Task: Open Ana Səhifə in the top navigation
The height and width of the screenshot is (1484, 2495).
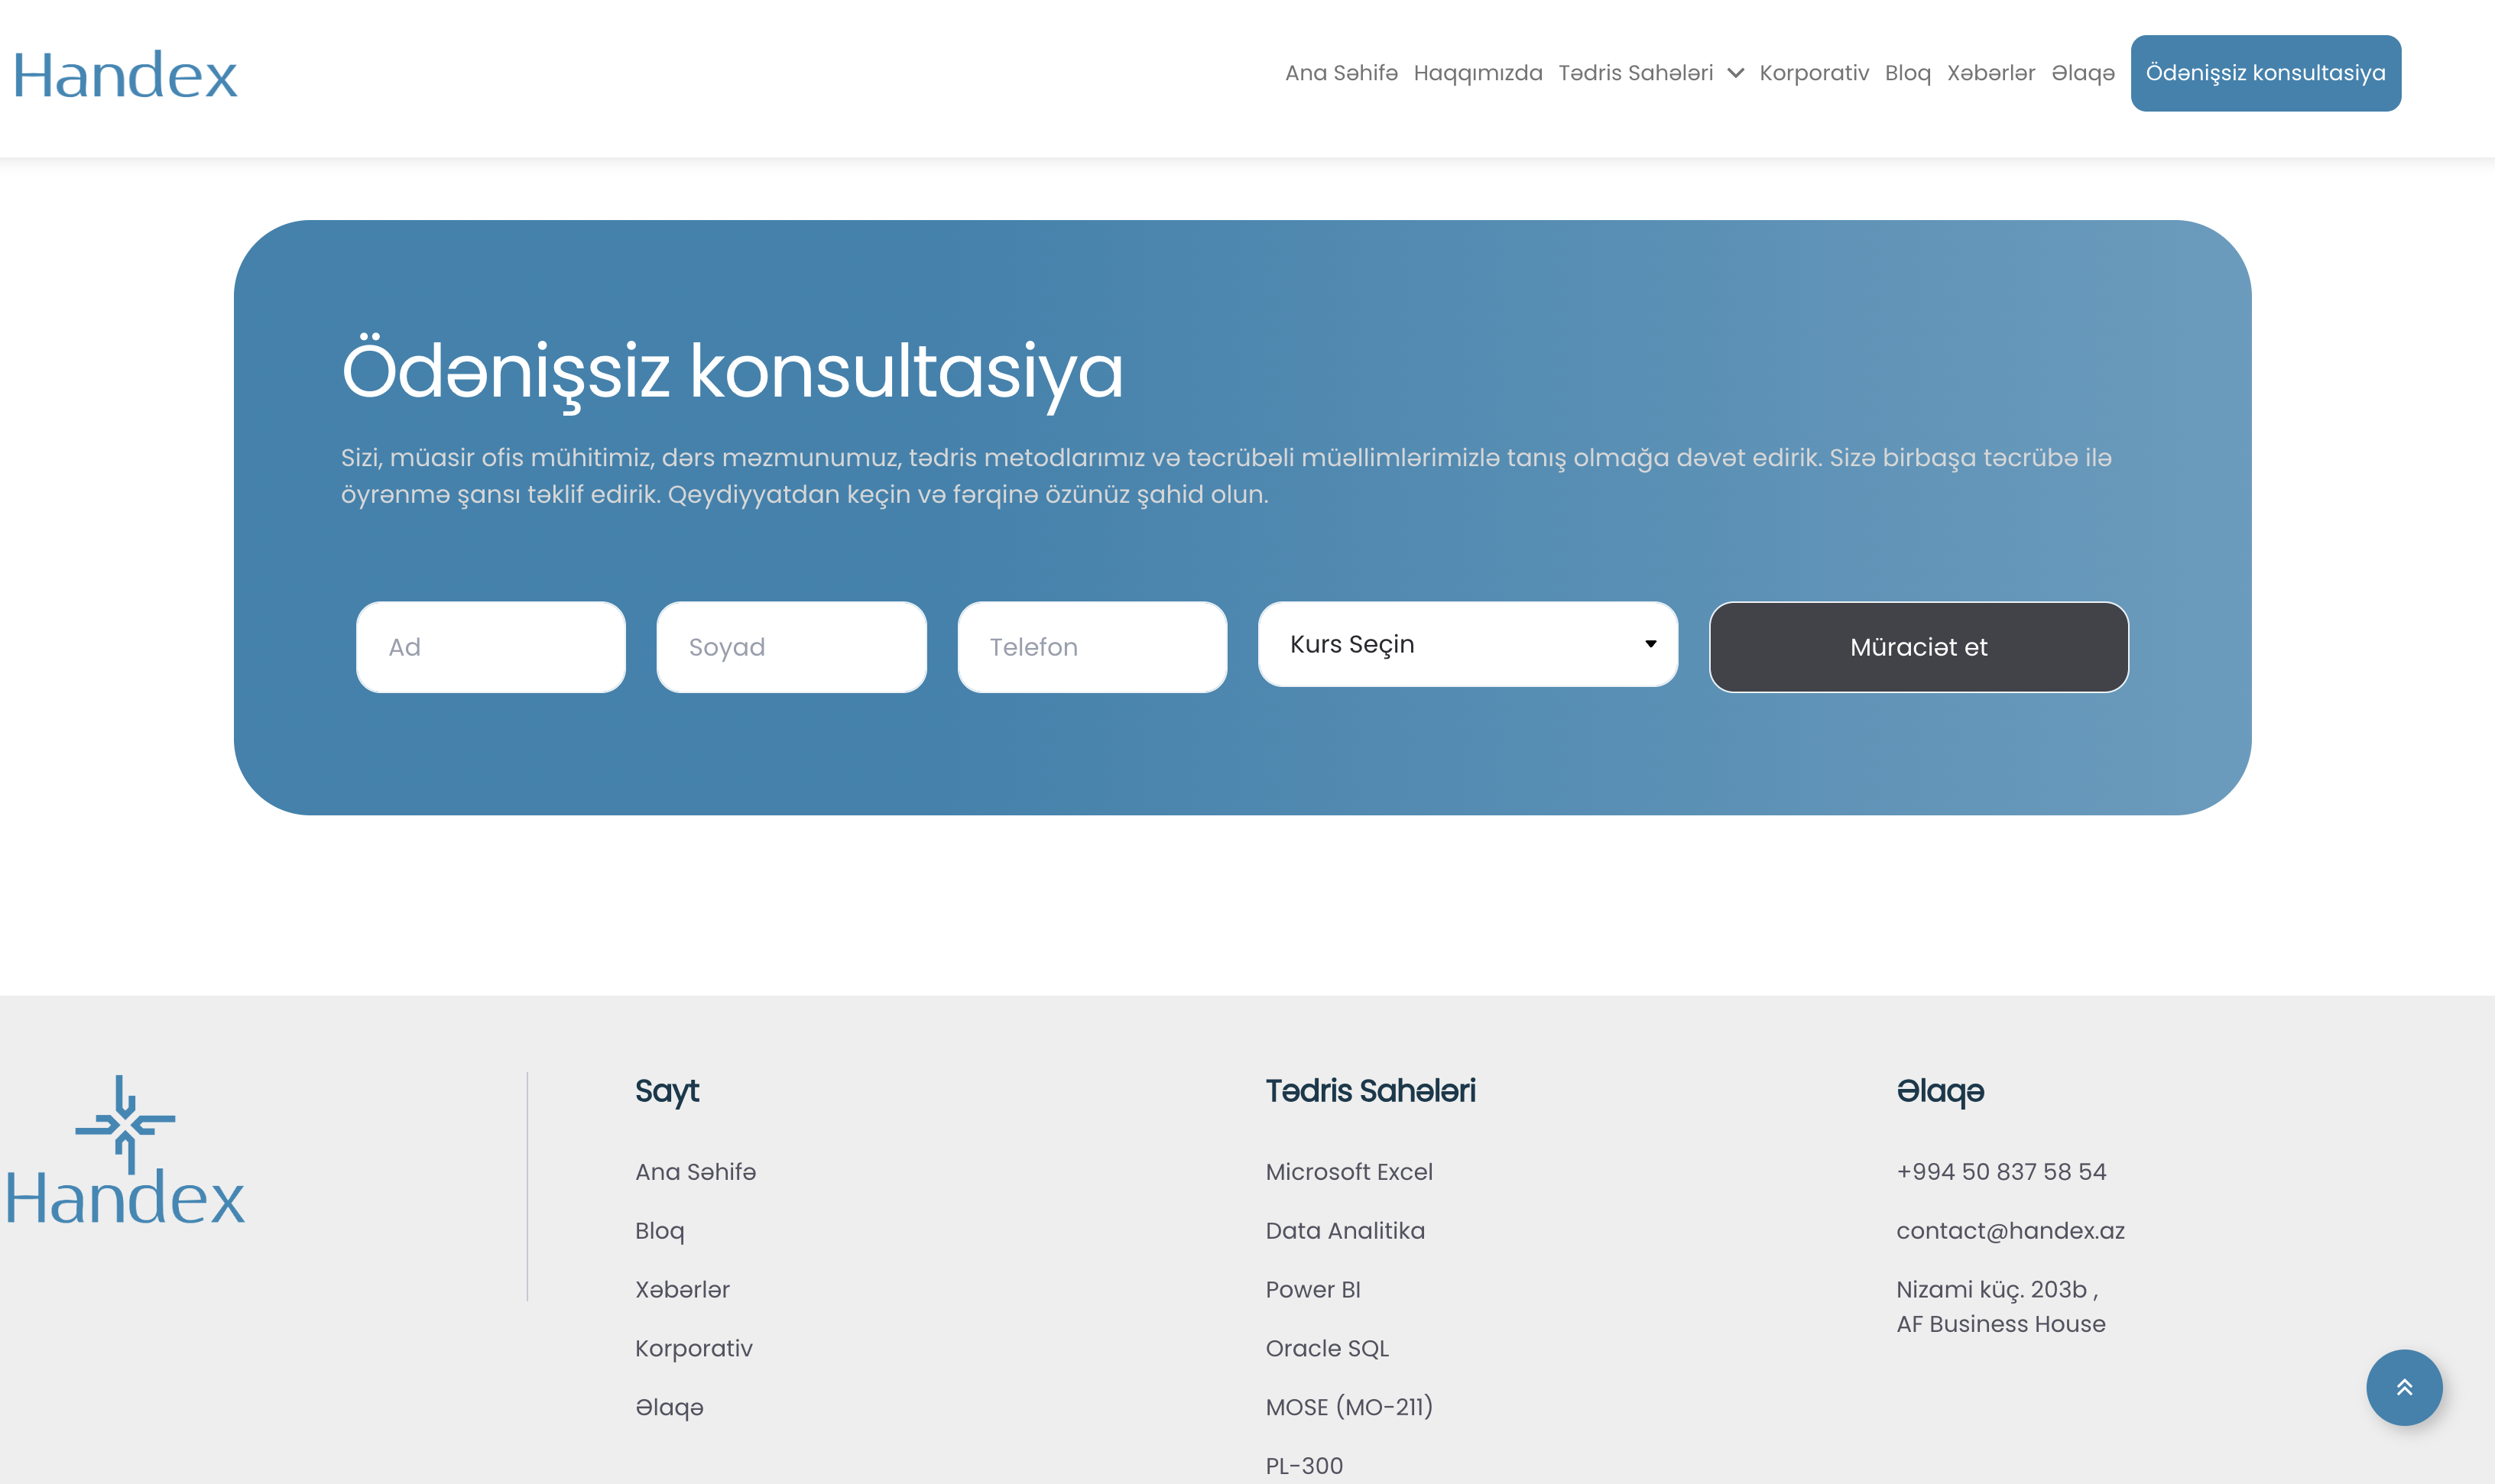Action: coord(1340,73)
